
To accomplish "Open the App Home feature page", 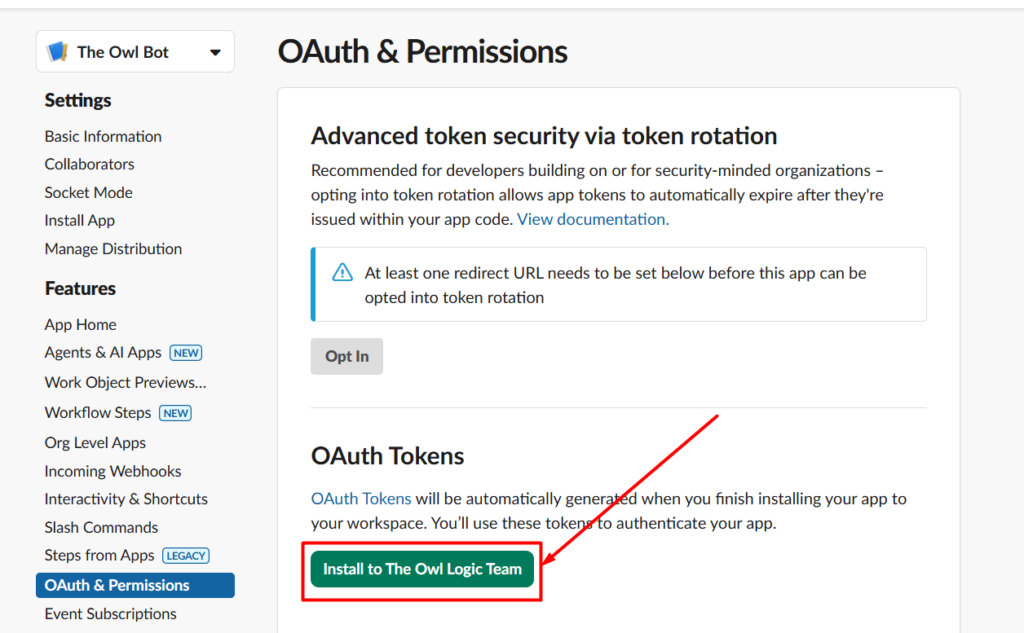I will point(80,324).
